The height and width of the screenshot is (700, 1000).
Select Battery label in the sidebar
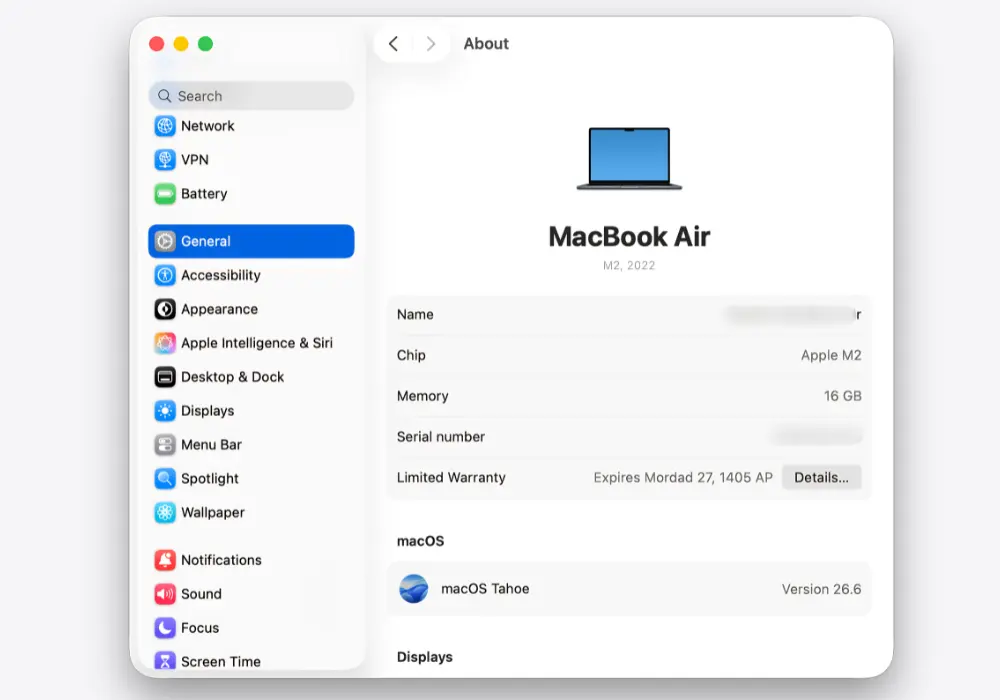(x=204, y=194)
